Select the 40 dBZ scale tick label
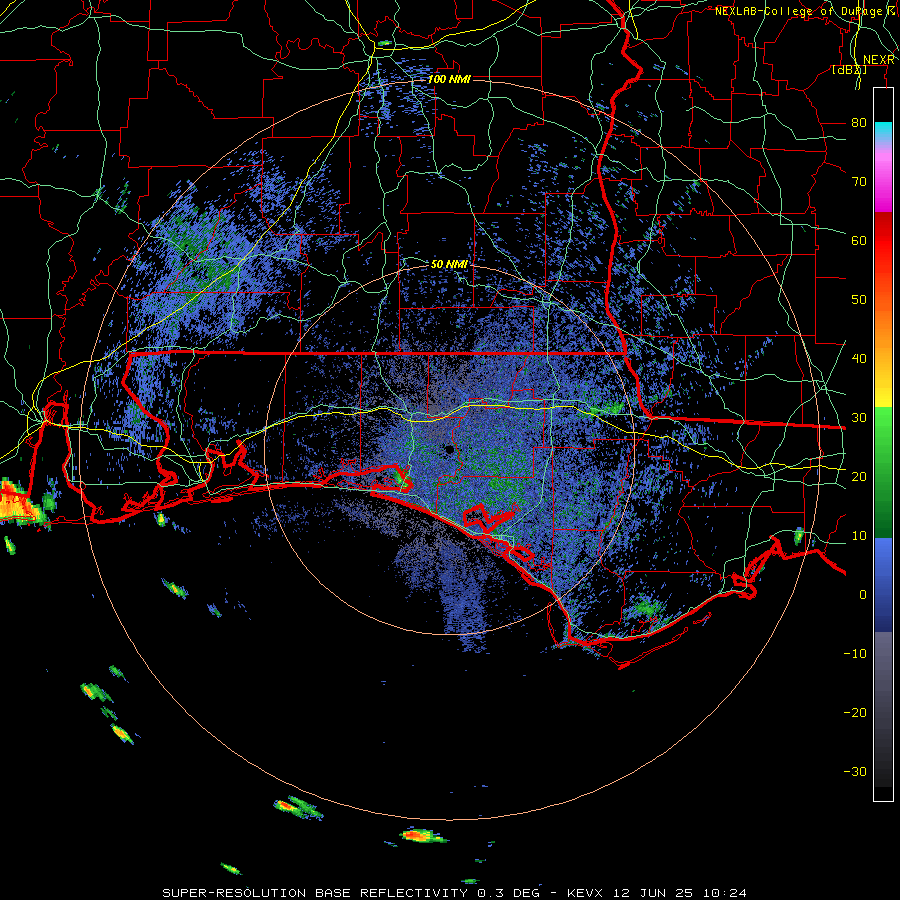The image size is (900, 900). click(x=859, y=358)
